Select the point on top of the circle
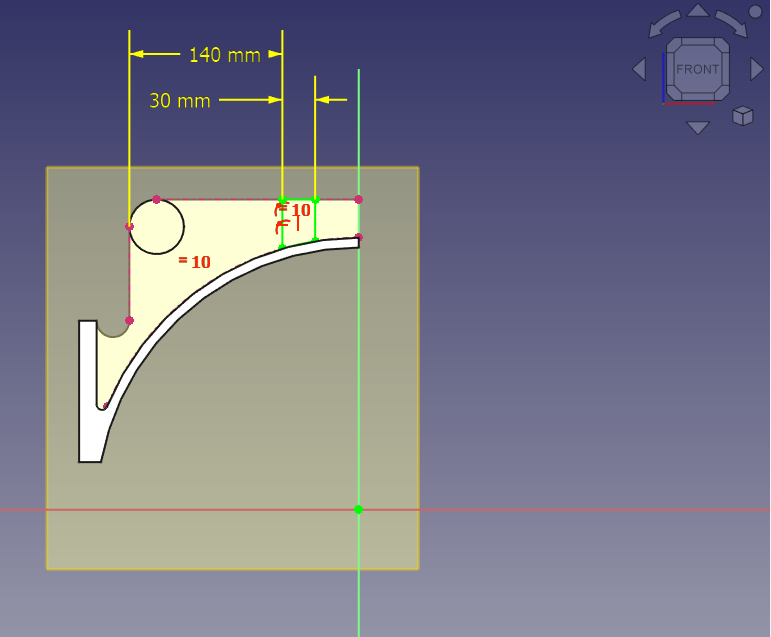771x637 pixels. [156, 199]
